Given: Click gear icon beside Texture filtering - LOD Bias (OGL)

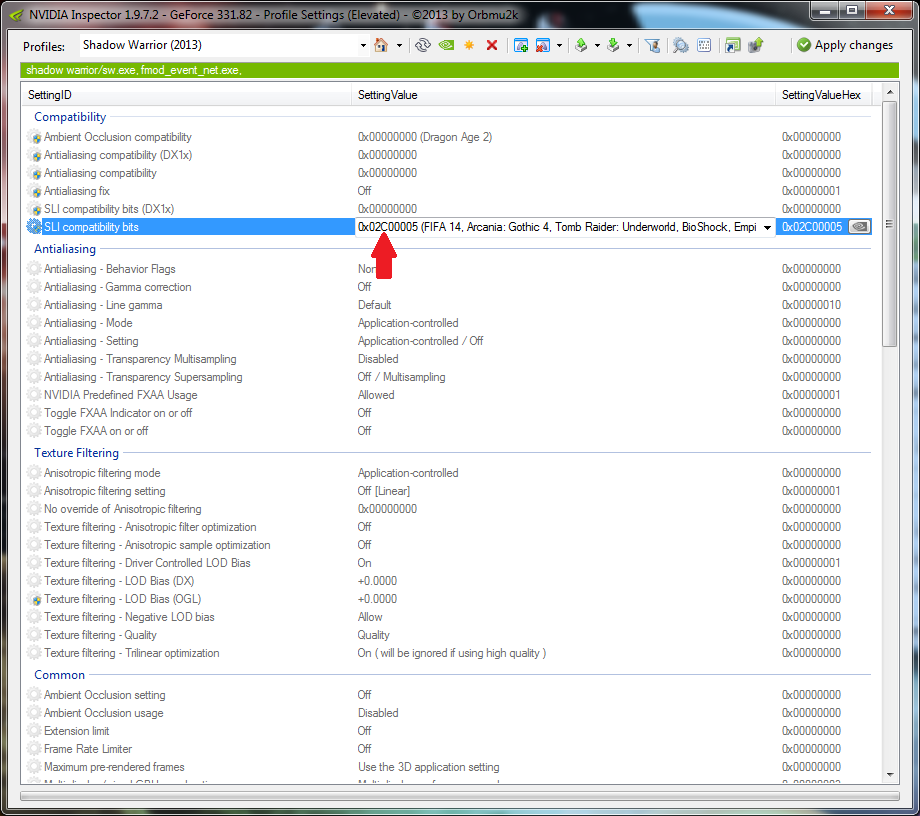Looking at the screenshot, I should [x=35, y=600].
